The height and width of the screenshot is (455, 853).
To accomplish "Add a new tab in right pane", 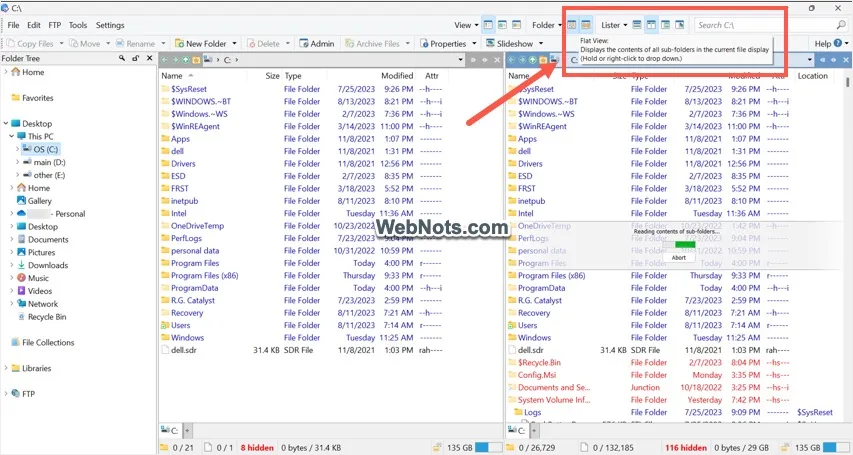I will point(534,431).
